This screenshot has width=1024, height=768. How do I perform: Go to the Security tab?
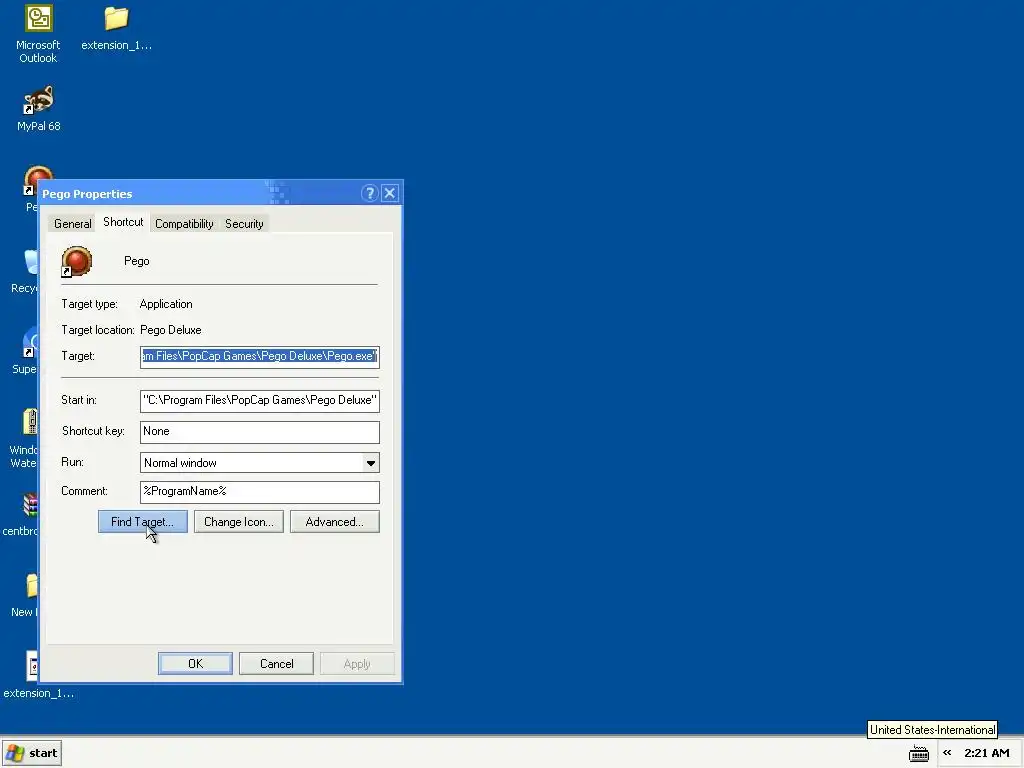coord(244,223)
